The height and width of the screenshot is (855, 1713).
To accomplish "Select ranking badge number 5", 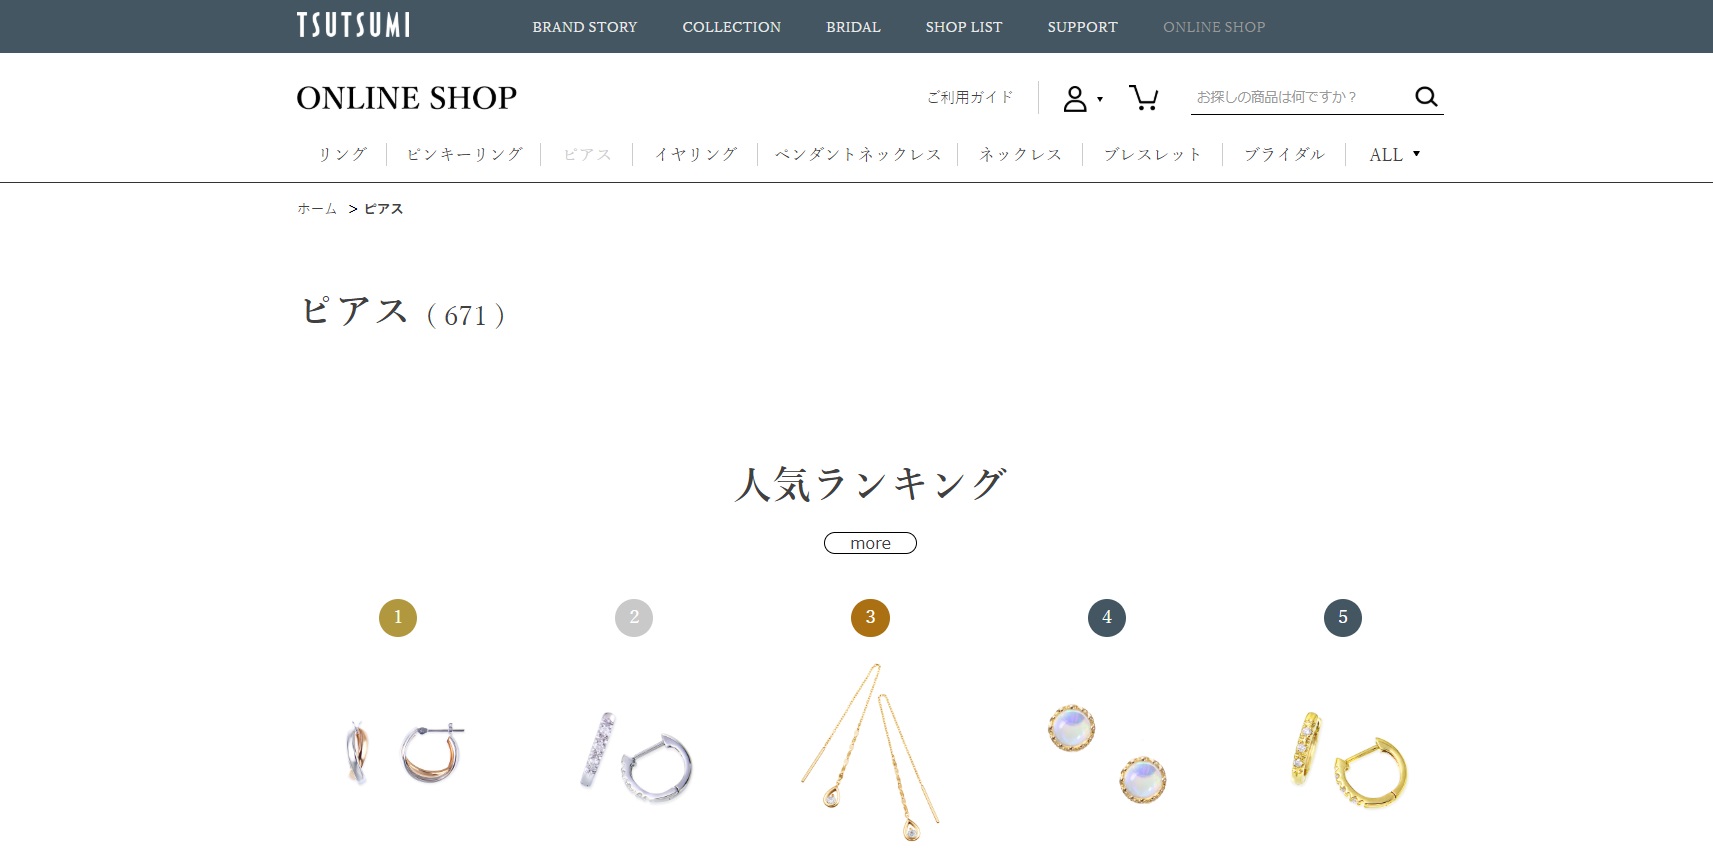I will [1343, 617].
